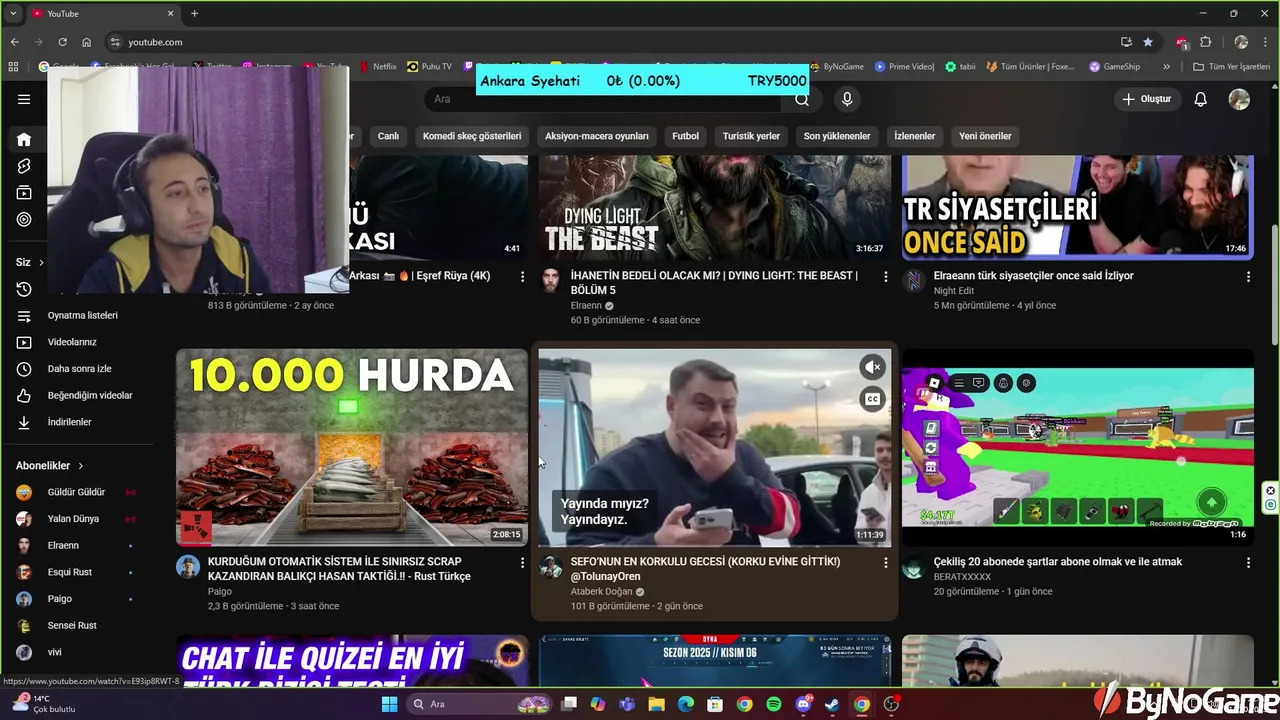Viewport: 1280px width, 720px height.
Task: Go to YouTube Home in sidebar
Action: pyautogui.click(x=24, y=139)
